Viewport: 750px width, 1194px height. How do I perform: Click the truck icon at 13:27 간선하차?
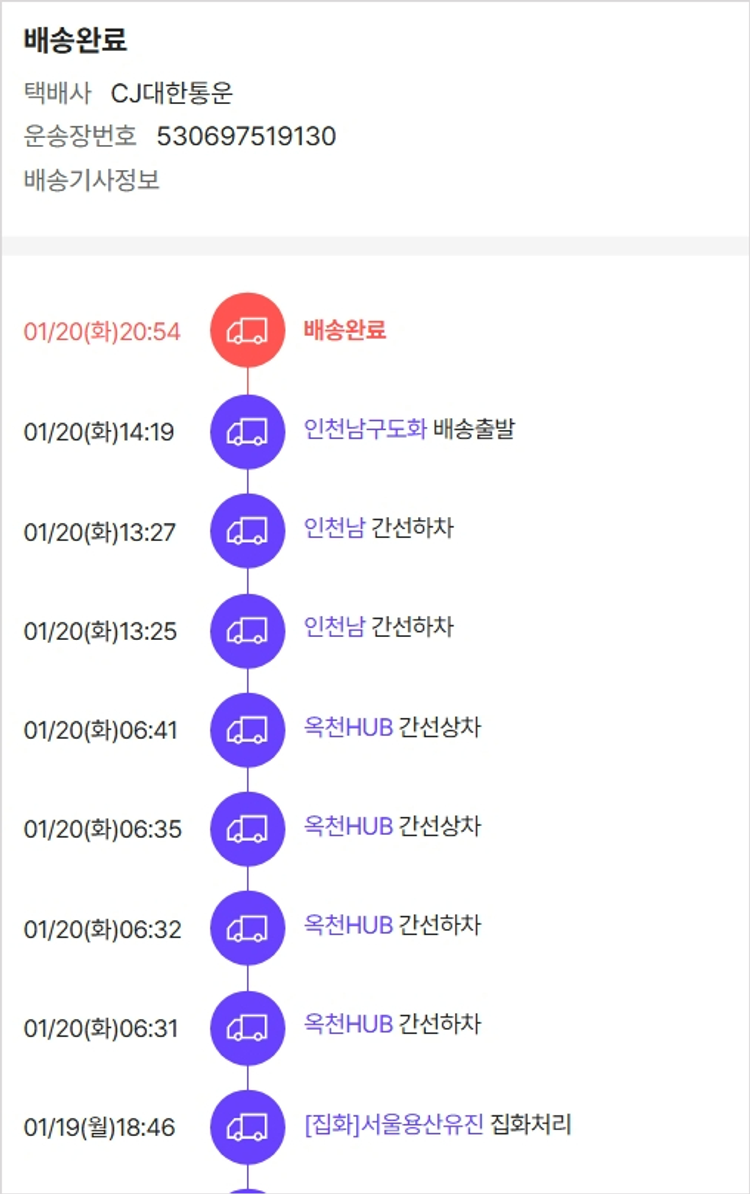pos(247,531)
